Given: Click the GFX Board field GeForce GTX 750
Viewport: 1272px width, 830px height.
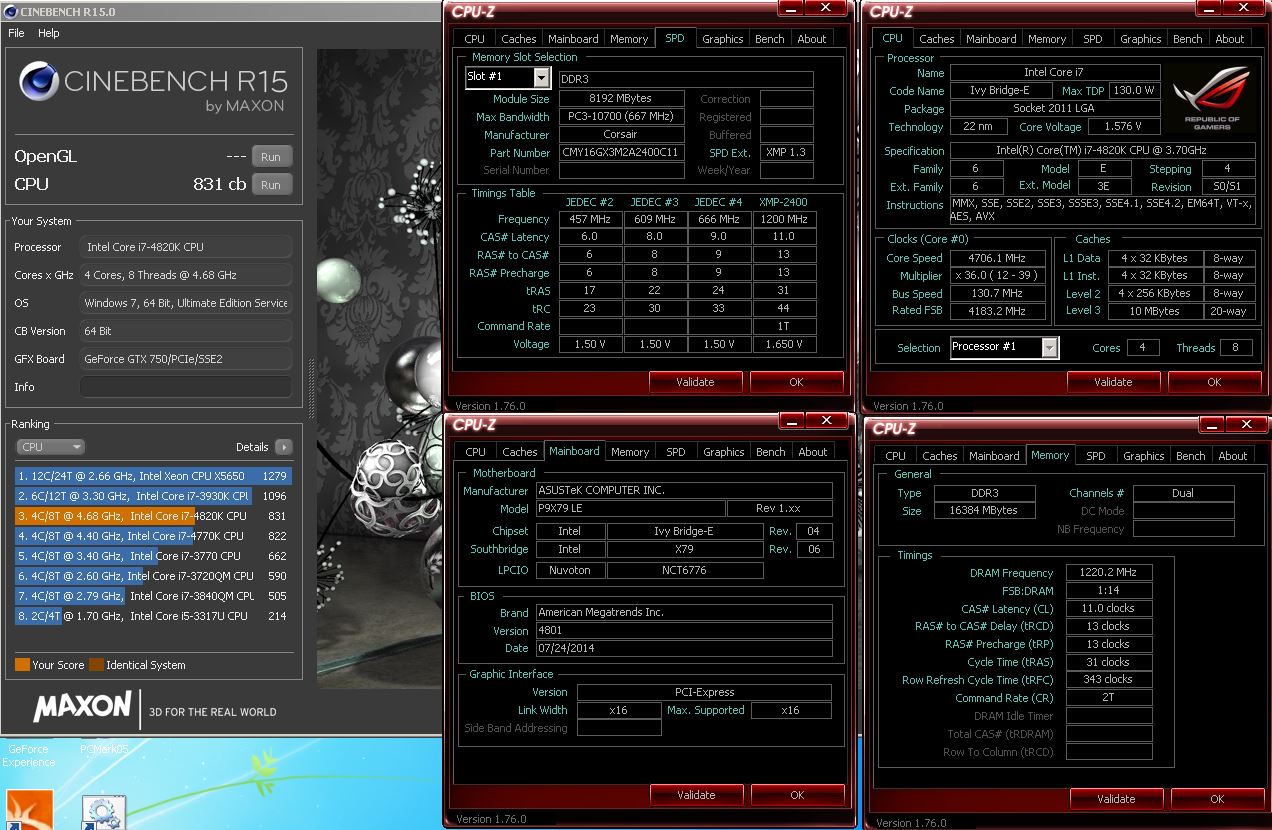Looking at the screenshot, I should click(x=186, y=359).
